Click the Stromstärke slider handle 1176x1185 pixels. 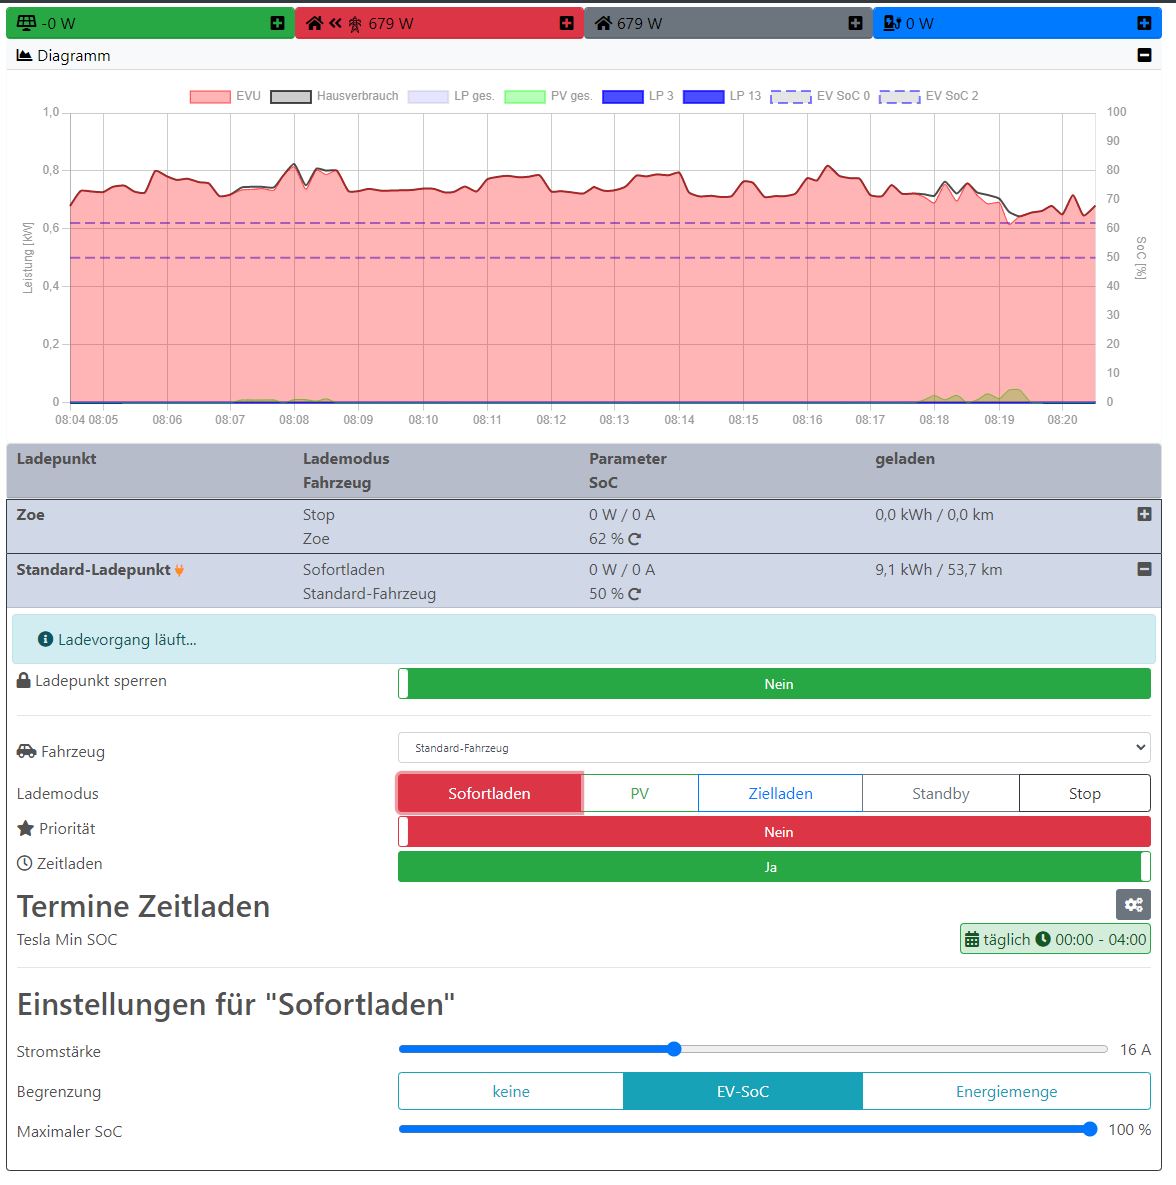point(674,1049)
